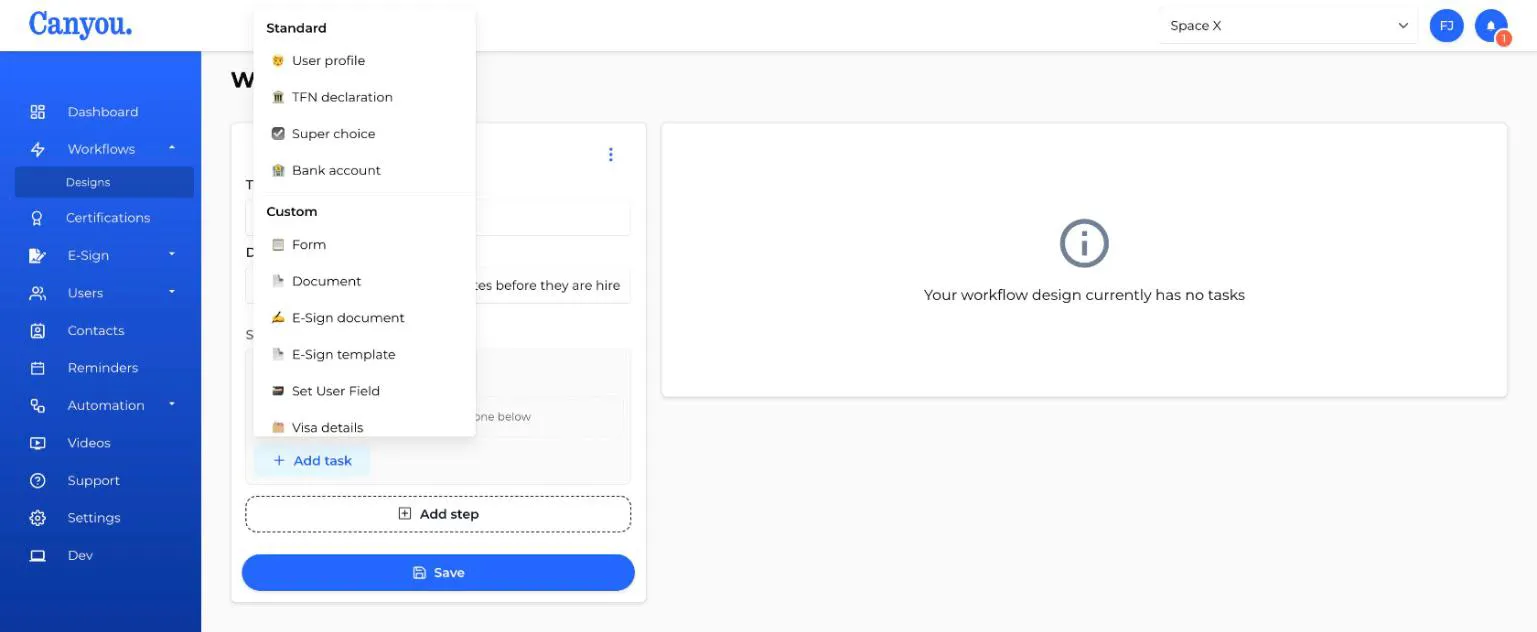Click the Add task button
The width and height of the screenshot is (1537, 632).
312,461
